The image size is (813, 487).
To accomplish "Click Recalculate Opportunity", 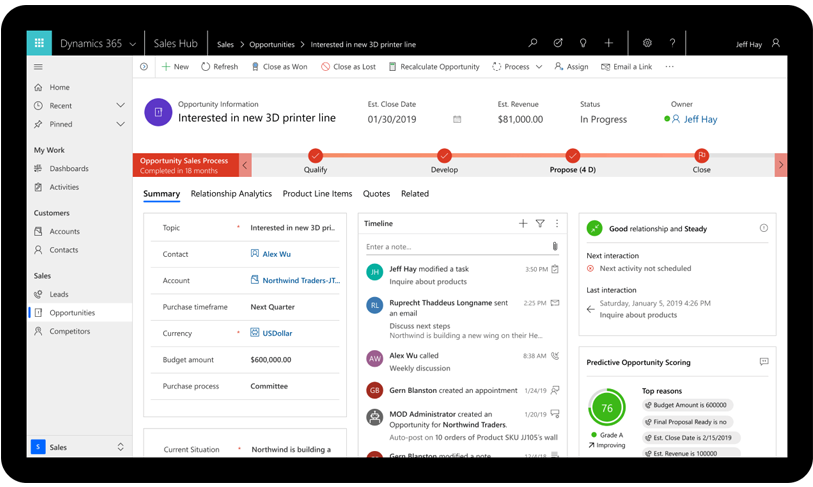I will coord(434,67).
